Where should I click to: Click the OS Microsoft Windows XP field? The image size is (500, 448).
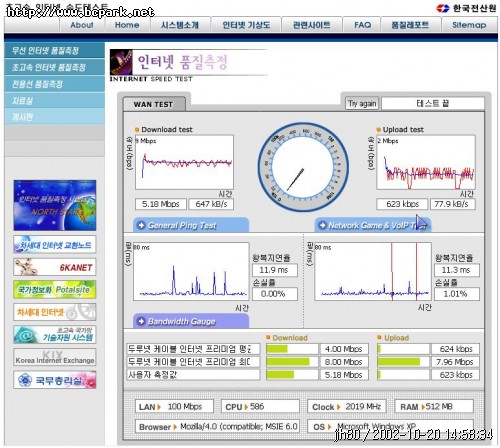[390, 426]
